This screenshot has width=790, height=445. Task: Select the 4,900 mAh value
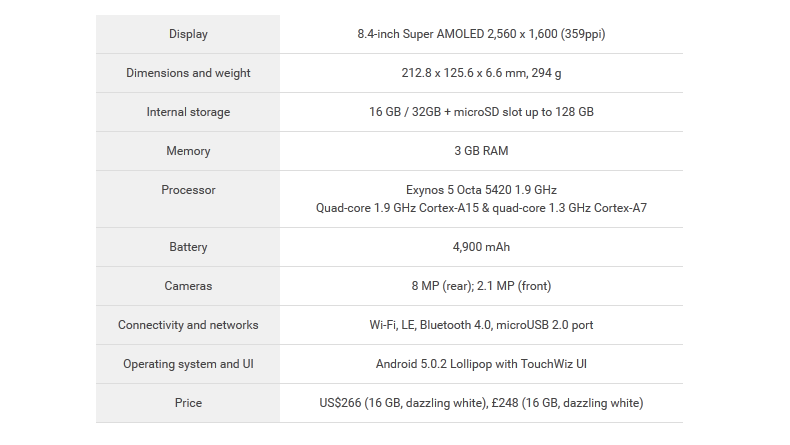481,247
